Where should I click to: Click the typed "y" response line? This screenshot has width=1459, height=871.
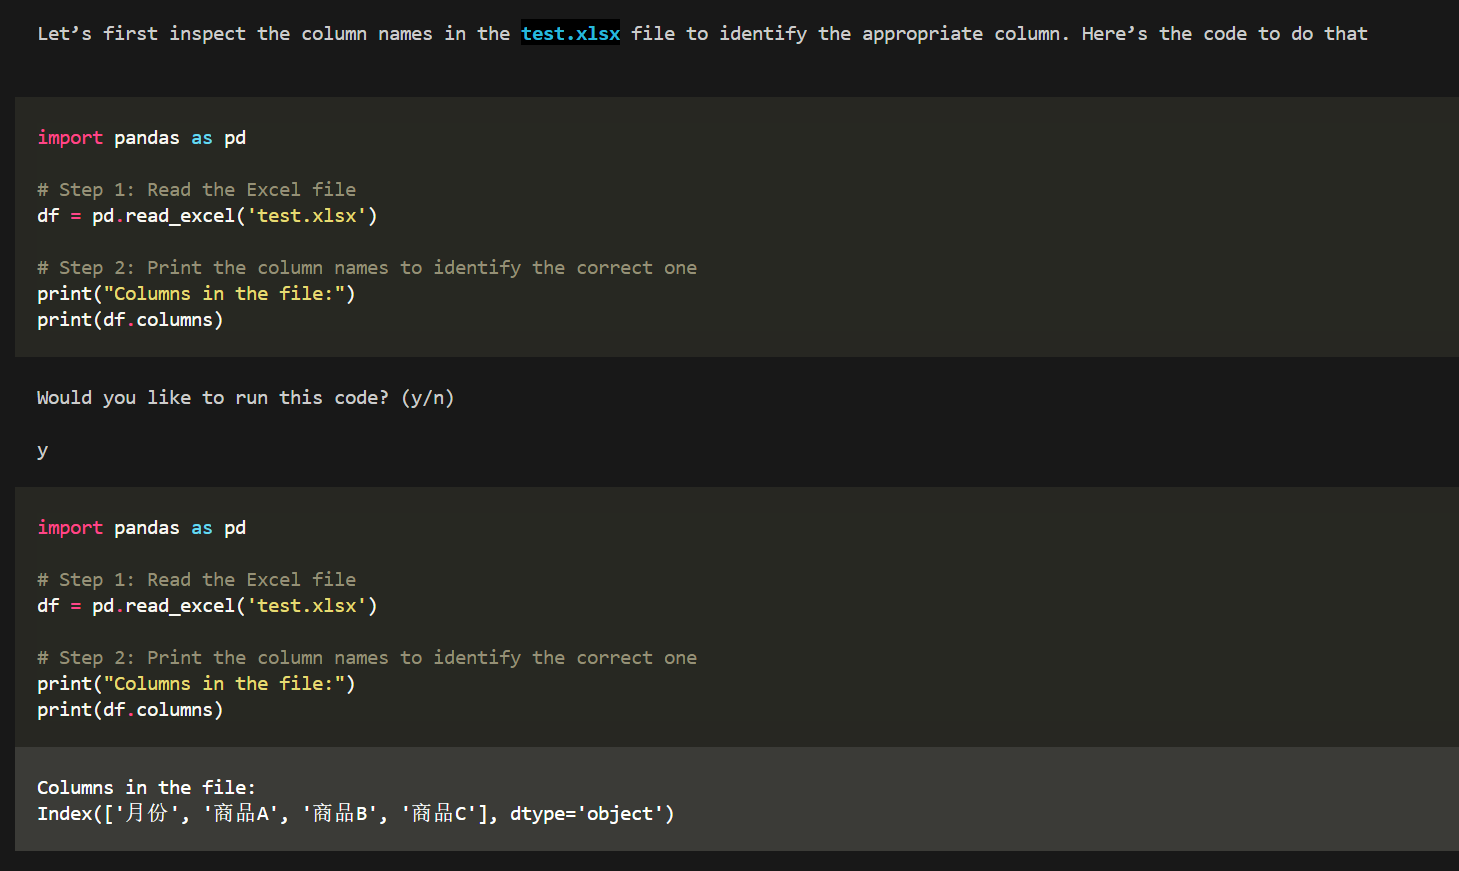[x=42, y=451]
